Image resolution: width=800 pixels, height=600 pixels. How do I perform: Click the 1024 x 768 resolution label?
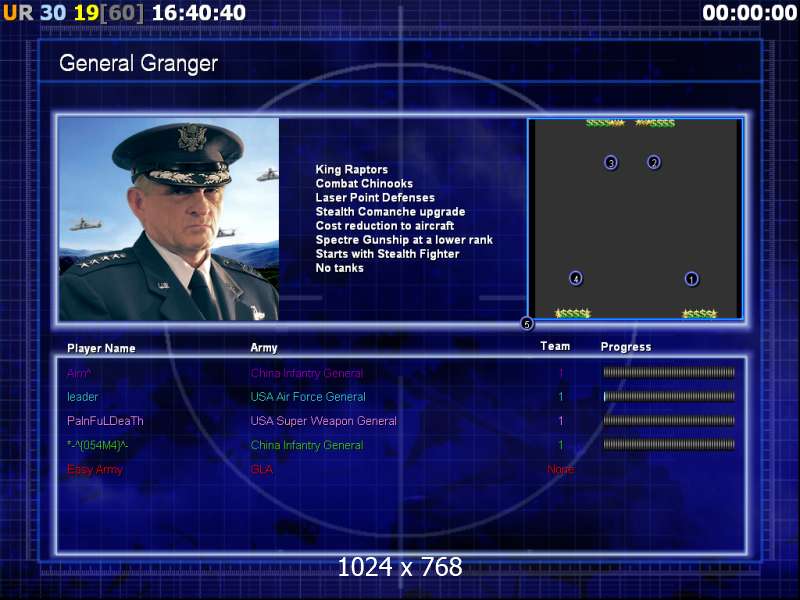pos(400,567)
